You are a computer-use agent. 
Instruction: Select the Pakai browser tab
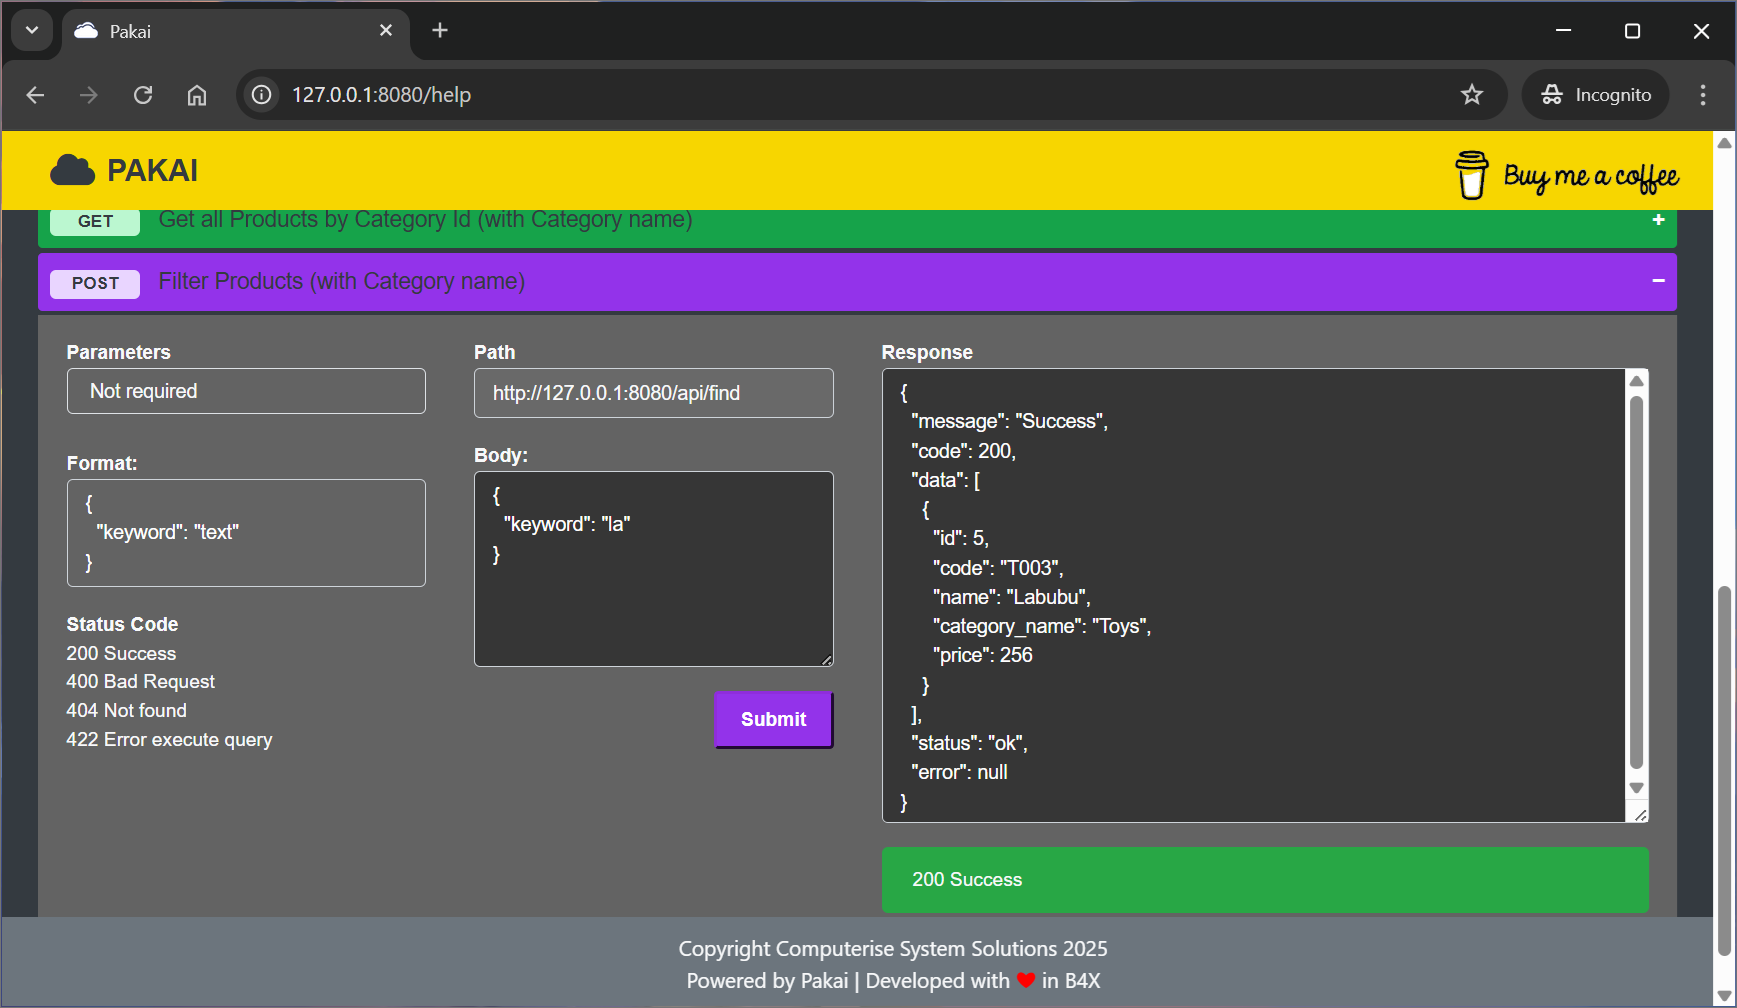click(x=236, y=31)
